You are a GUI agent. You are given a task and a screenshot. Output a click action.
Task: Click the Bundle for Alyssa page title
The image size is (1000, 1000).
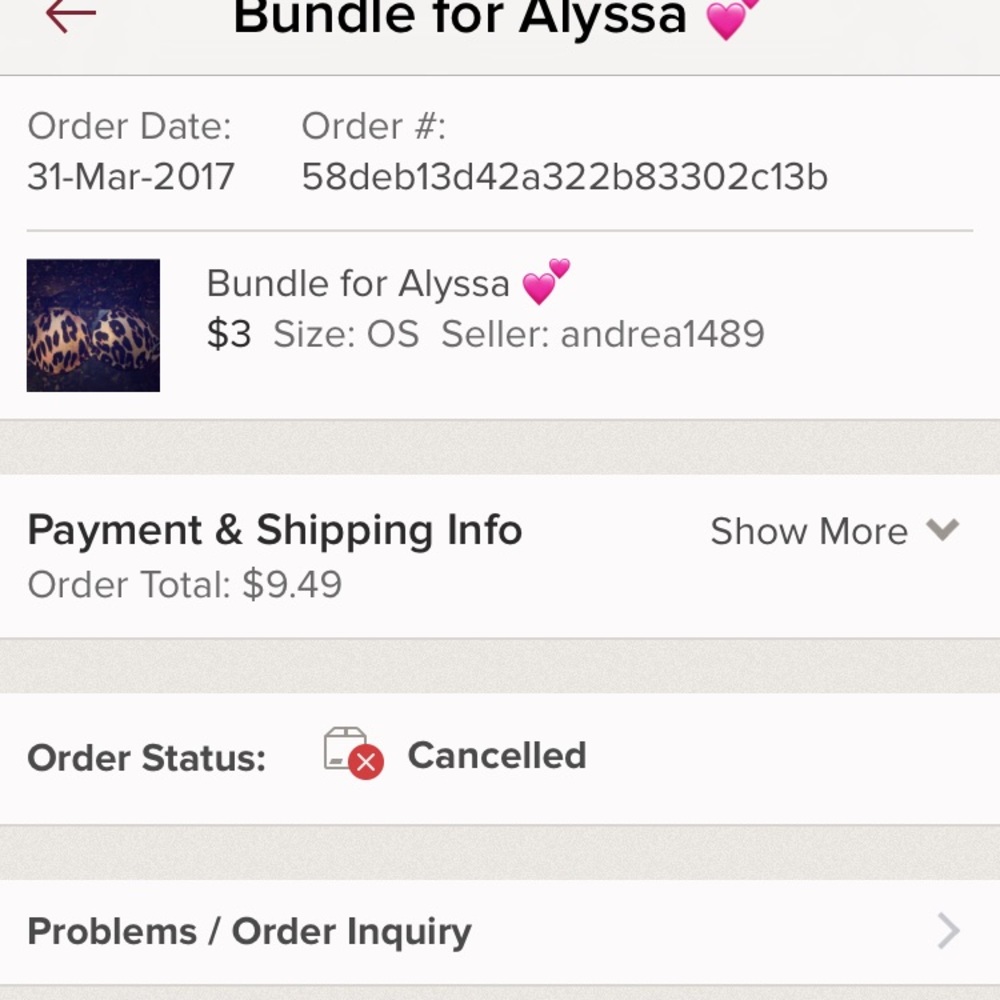tap(459, 16)
